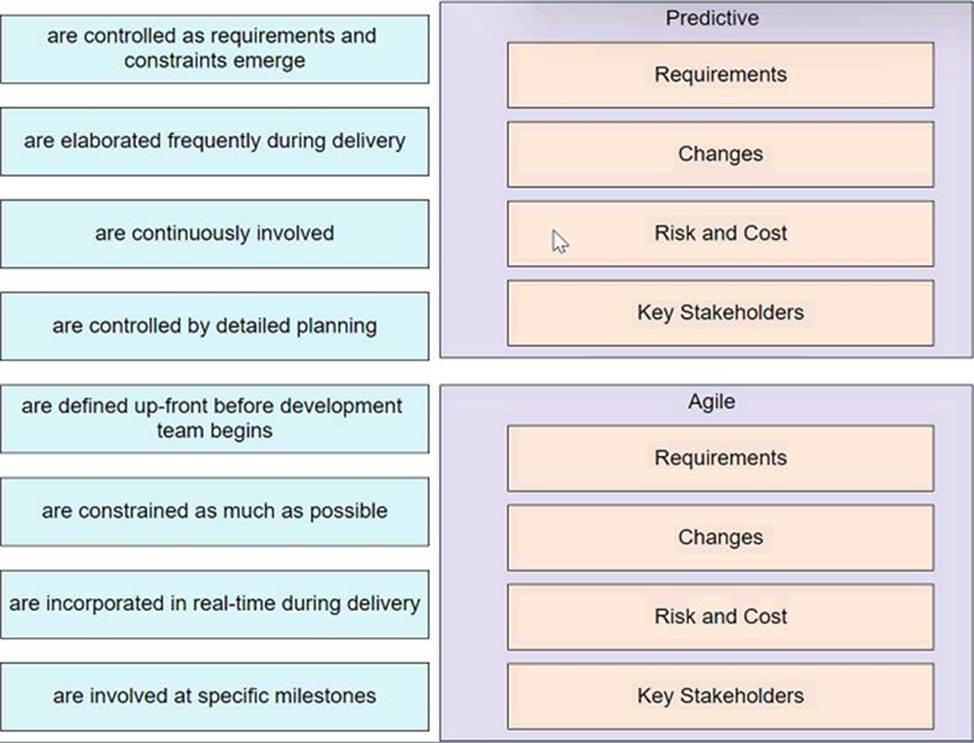Click Risk and Cost slot under Agile
The height and width of the screenshot is (743, 974).
click(x=720, y=617)
